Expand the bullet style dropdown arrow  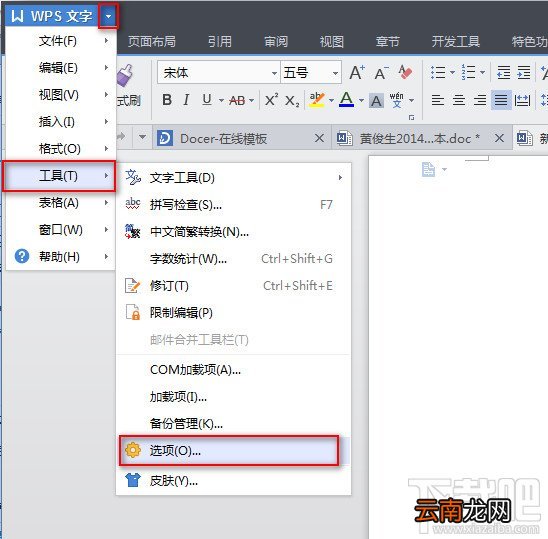[452, 73]
